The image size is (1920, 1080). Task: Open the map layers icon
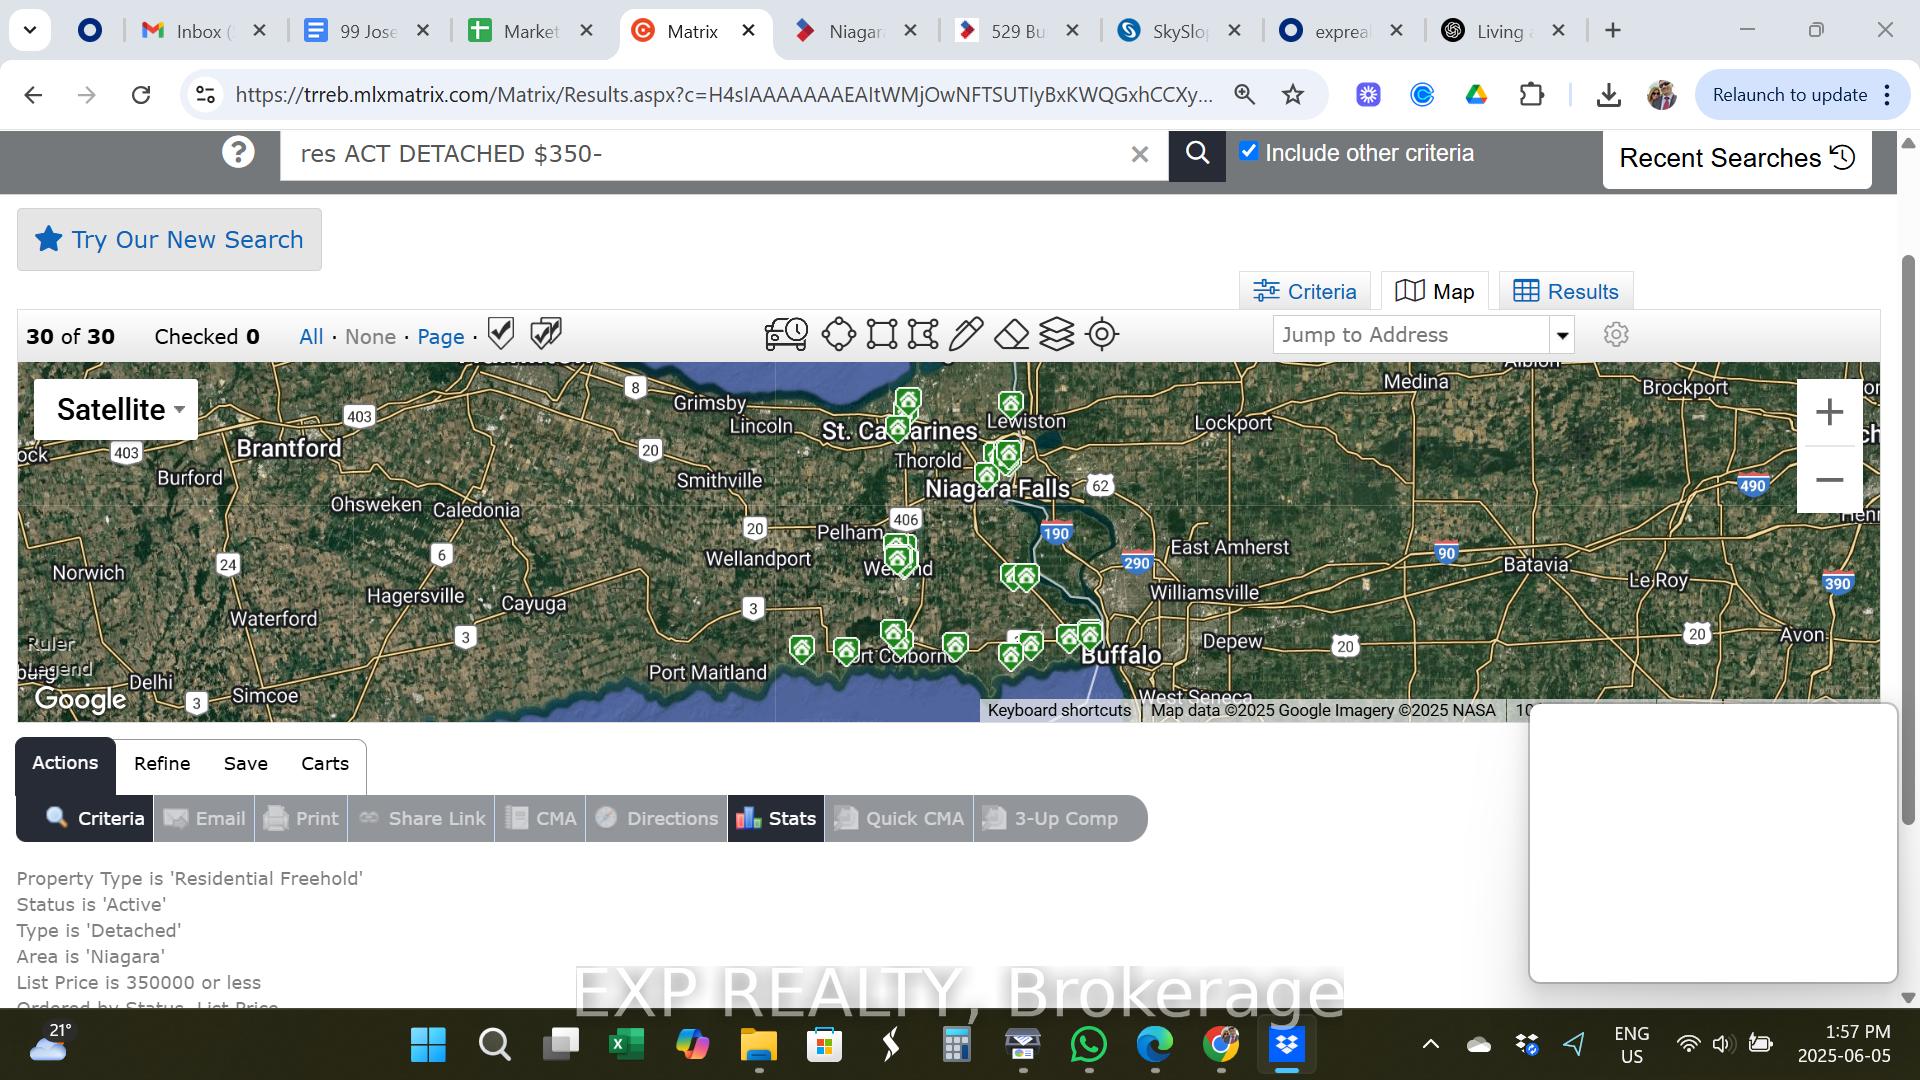tap(1056, 334)
